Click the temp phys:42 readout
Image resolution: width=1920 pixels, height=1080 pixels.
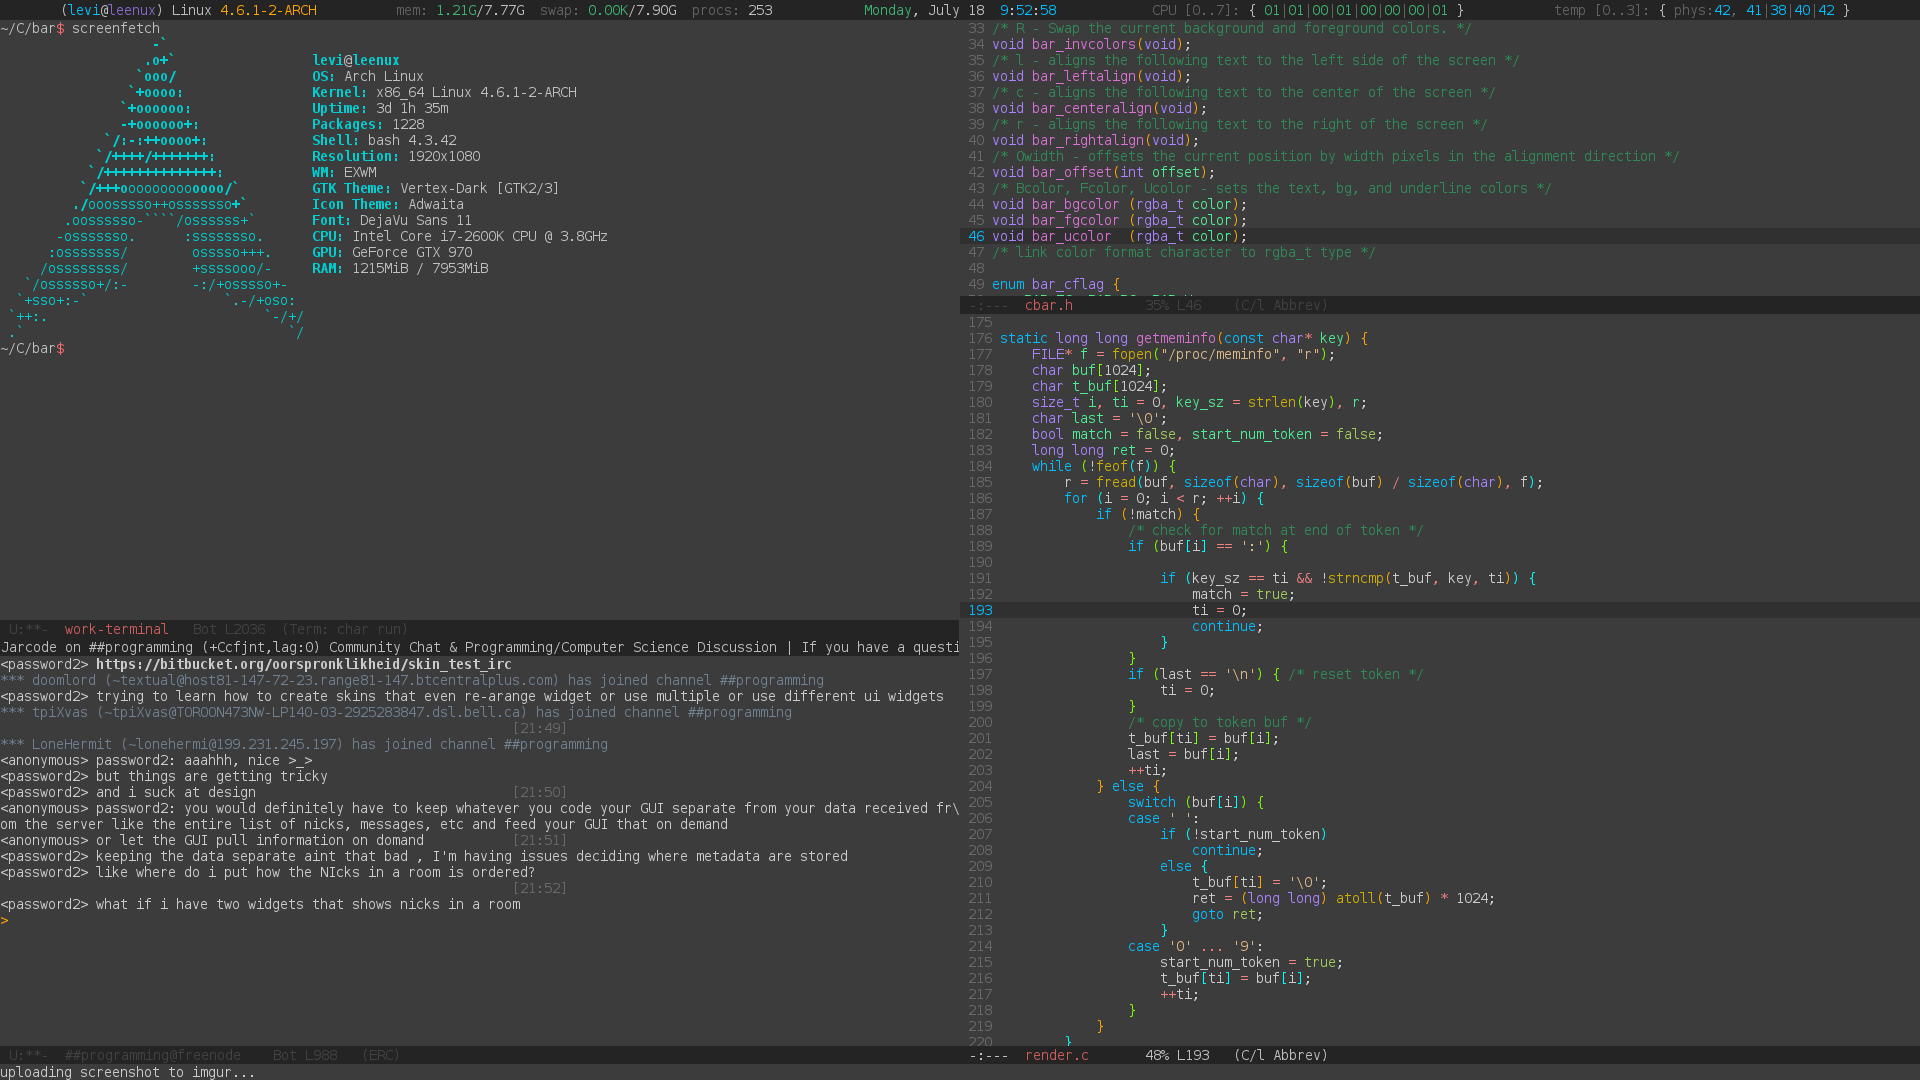point(1702,10)
